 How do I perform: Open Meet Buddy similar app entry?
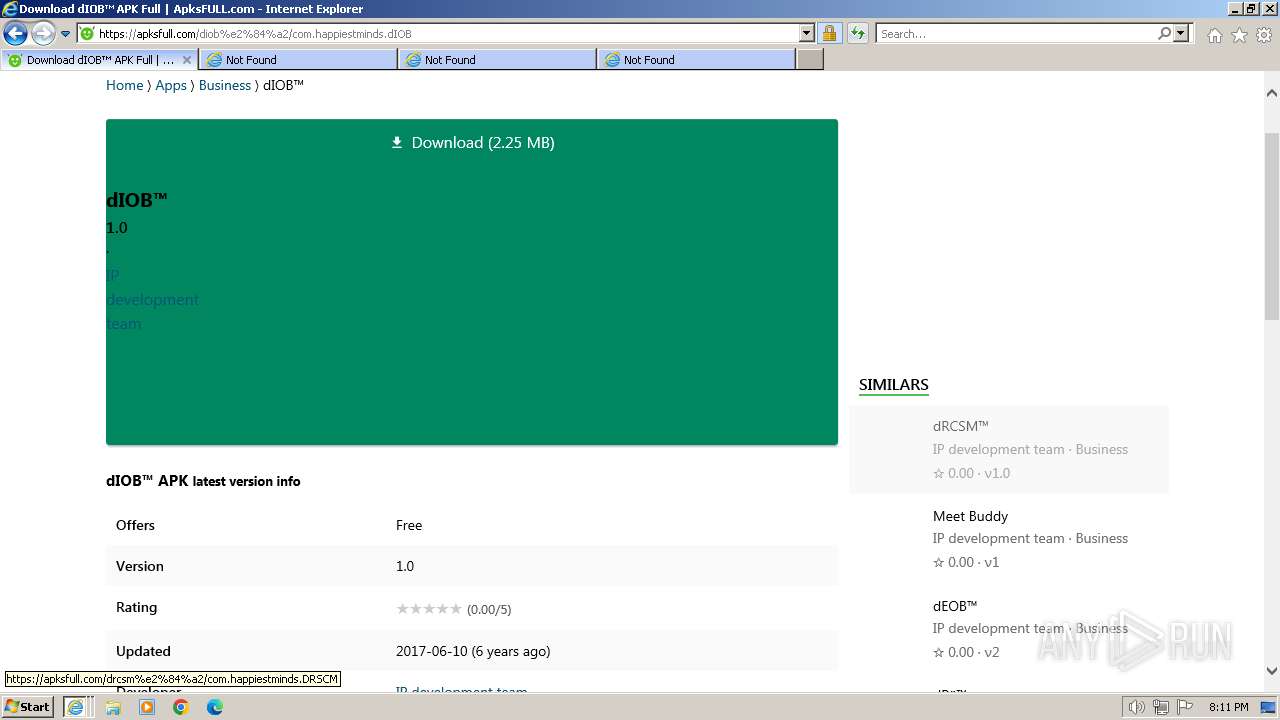pos(1009,539)
